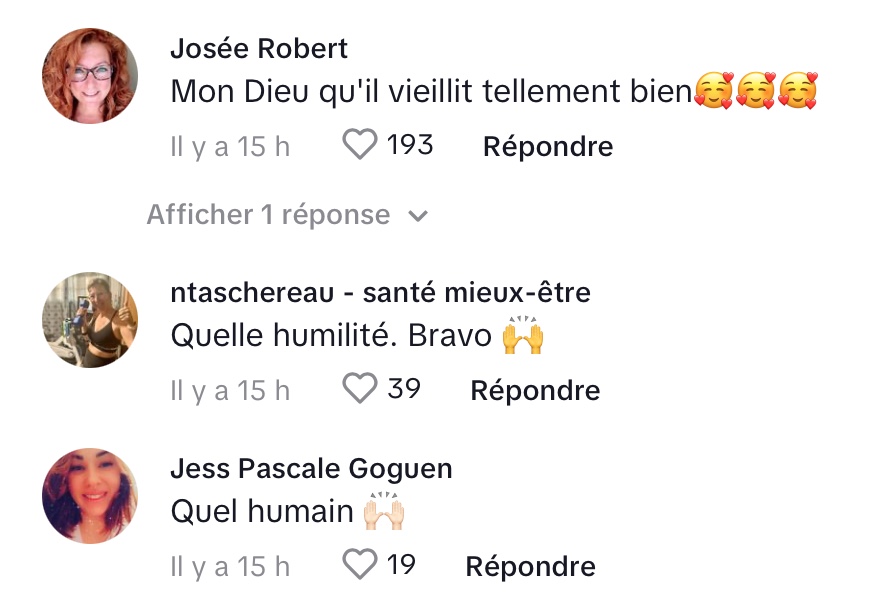Viewport: 872px width, 610px height.
Task: Visit "ntaschereau - santé mieux-être" profile name
Action: coord(380,293)
